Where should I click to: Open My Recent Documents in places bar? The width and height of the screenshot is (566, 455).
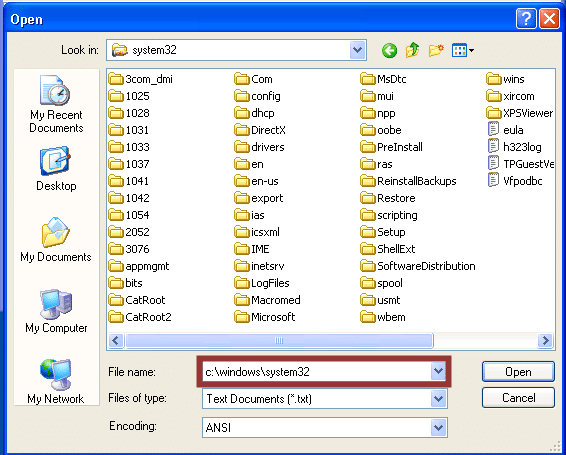[56, 104]
